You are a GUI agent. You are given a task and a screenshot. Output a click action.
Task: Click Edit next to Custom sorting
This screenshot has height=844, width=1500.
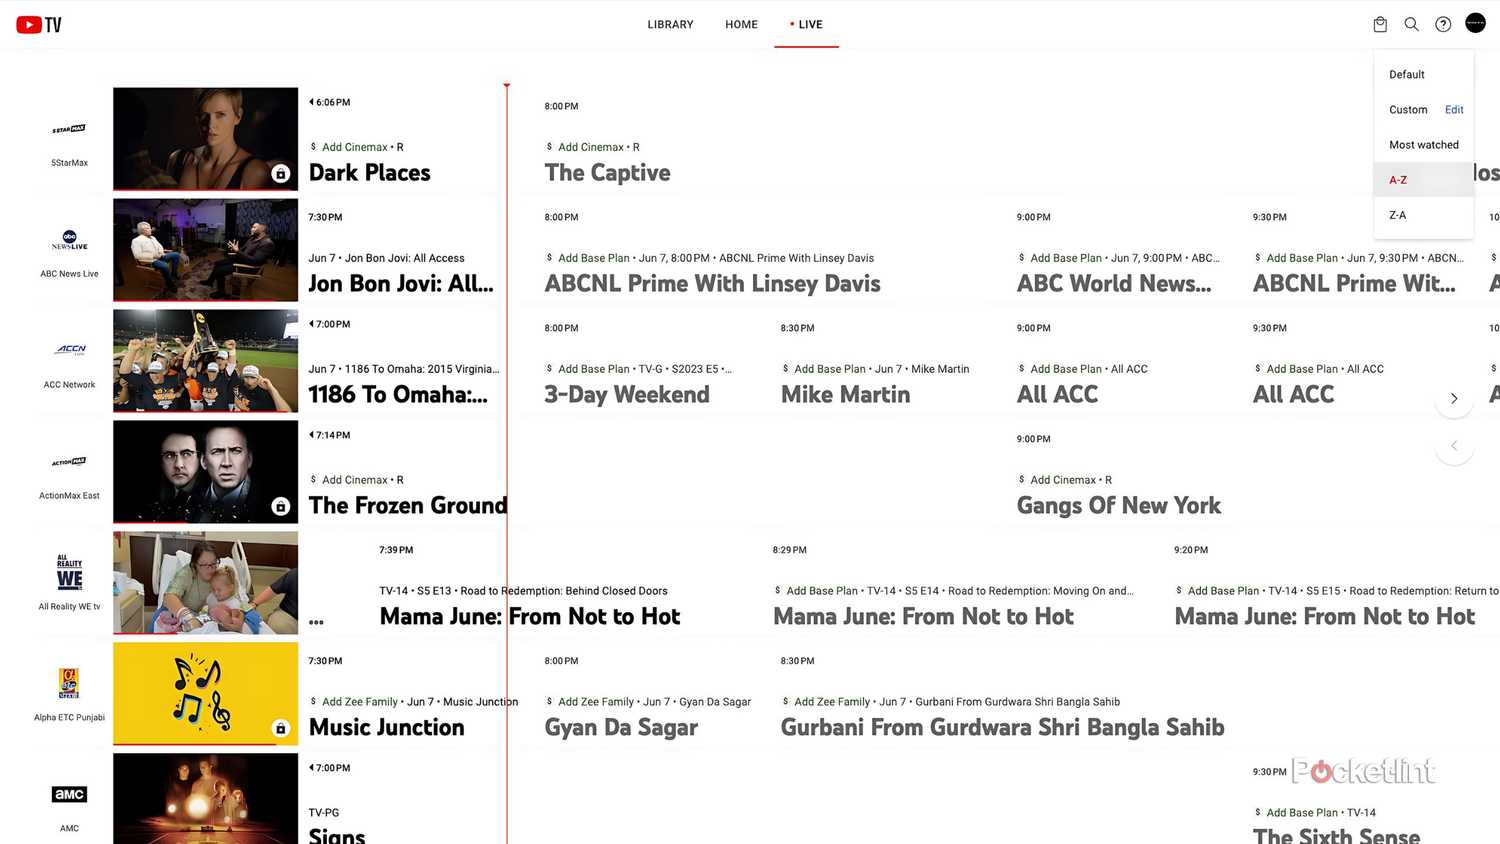(x=1454, y=110)
